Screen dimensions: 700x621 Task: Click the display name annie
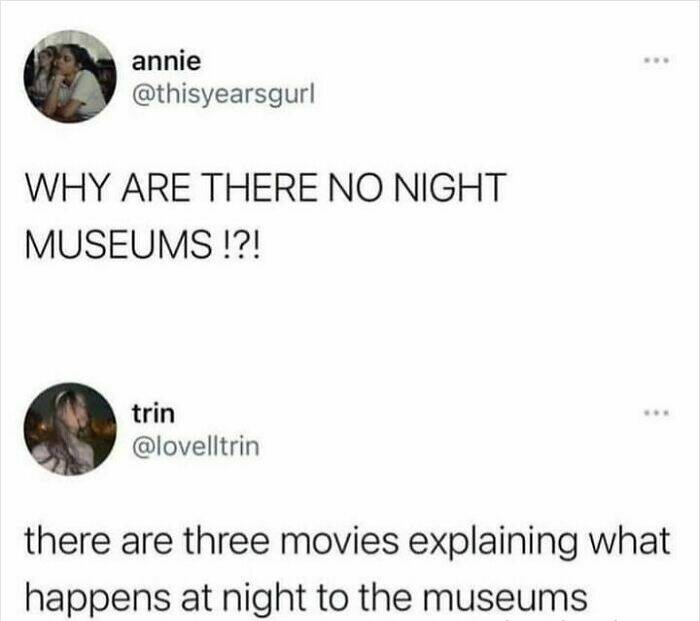coord(166,61)
